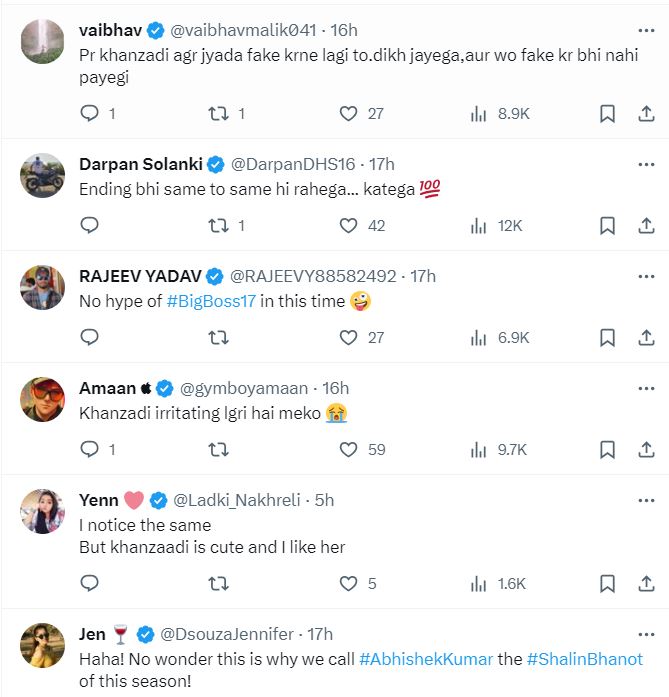
Task: Like RAJEEV YADAV's tweet
Action: (x=348, y=338)
